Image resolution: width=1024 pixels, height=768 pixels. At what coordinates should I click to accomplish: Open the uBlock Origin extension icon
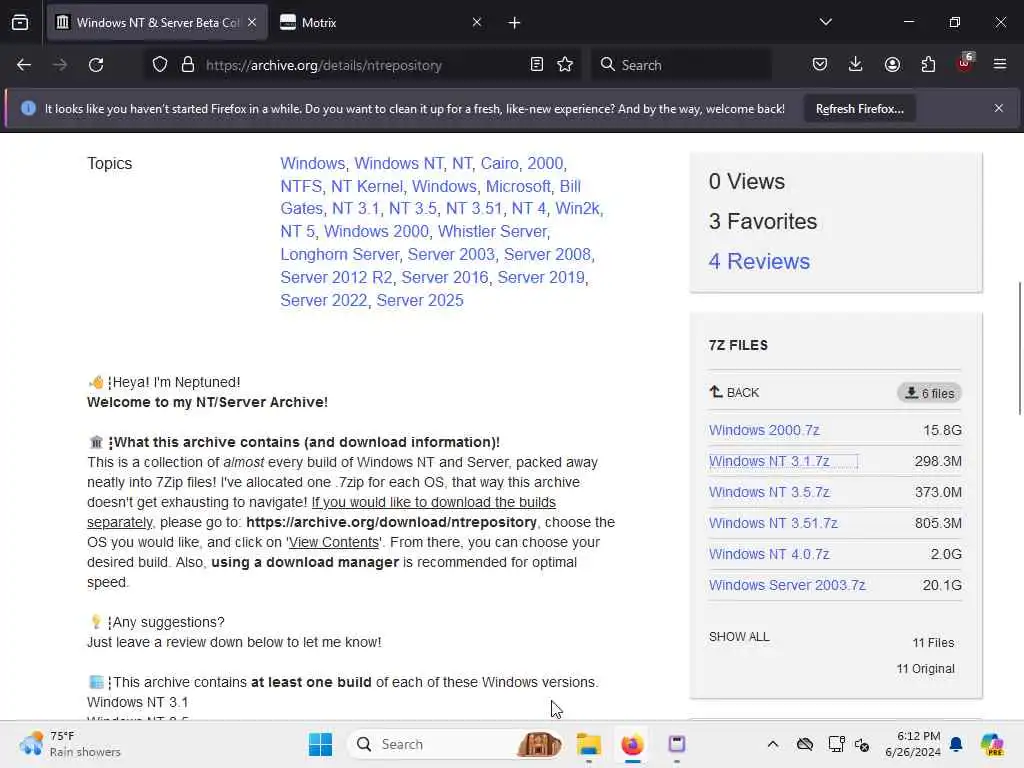pos(965,63)
